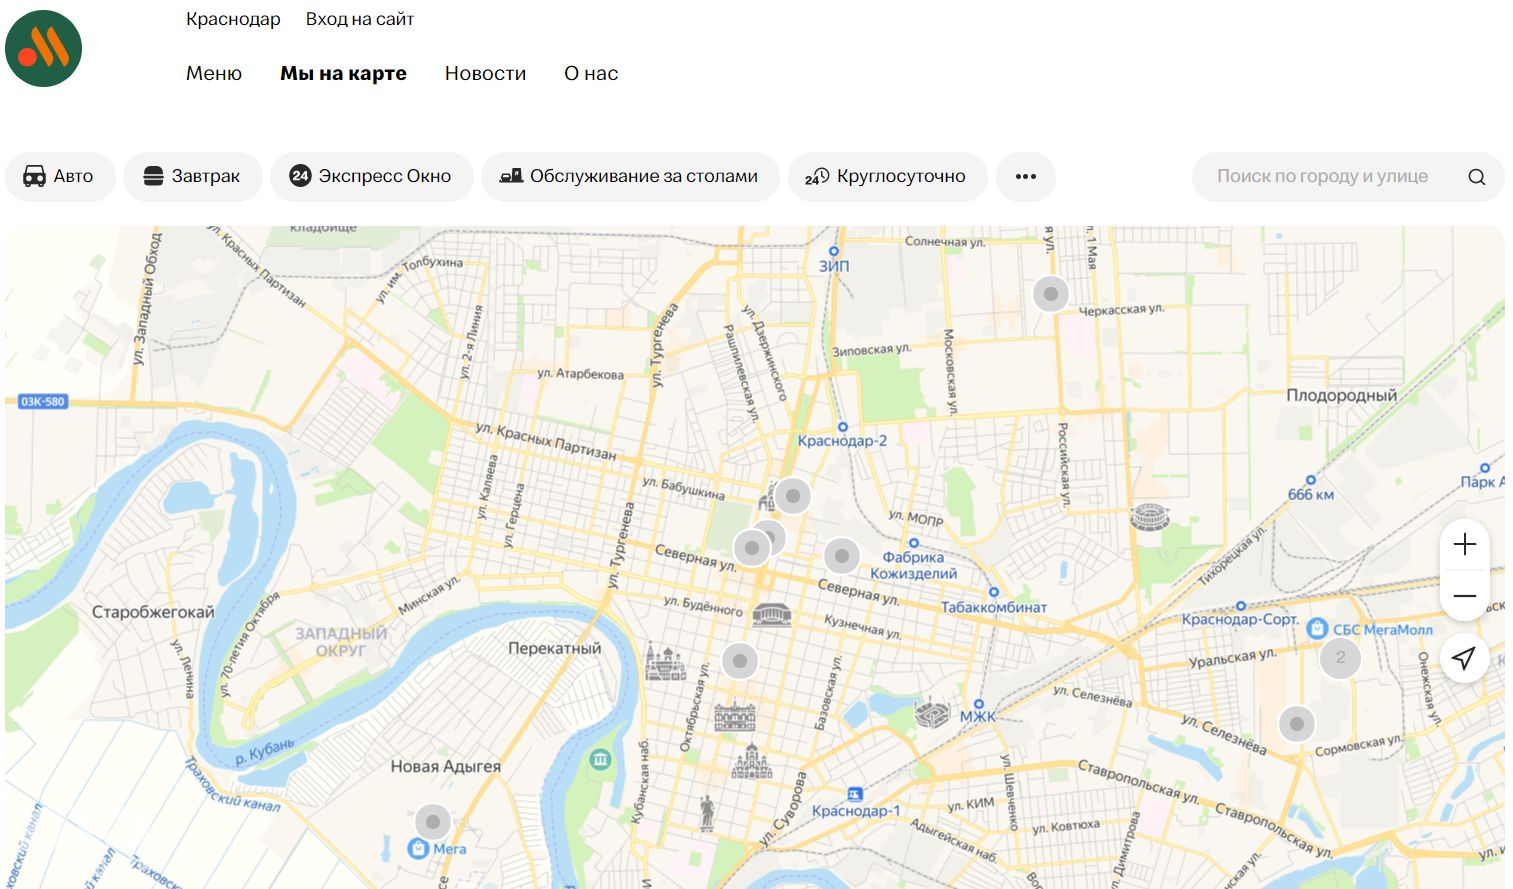This screenshot has width=1513, height=889.
Task: Click restaurant marker near Сормовская ул.
Action: tap(1296, 724)
